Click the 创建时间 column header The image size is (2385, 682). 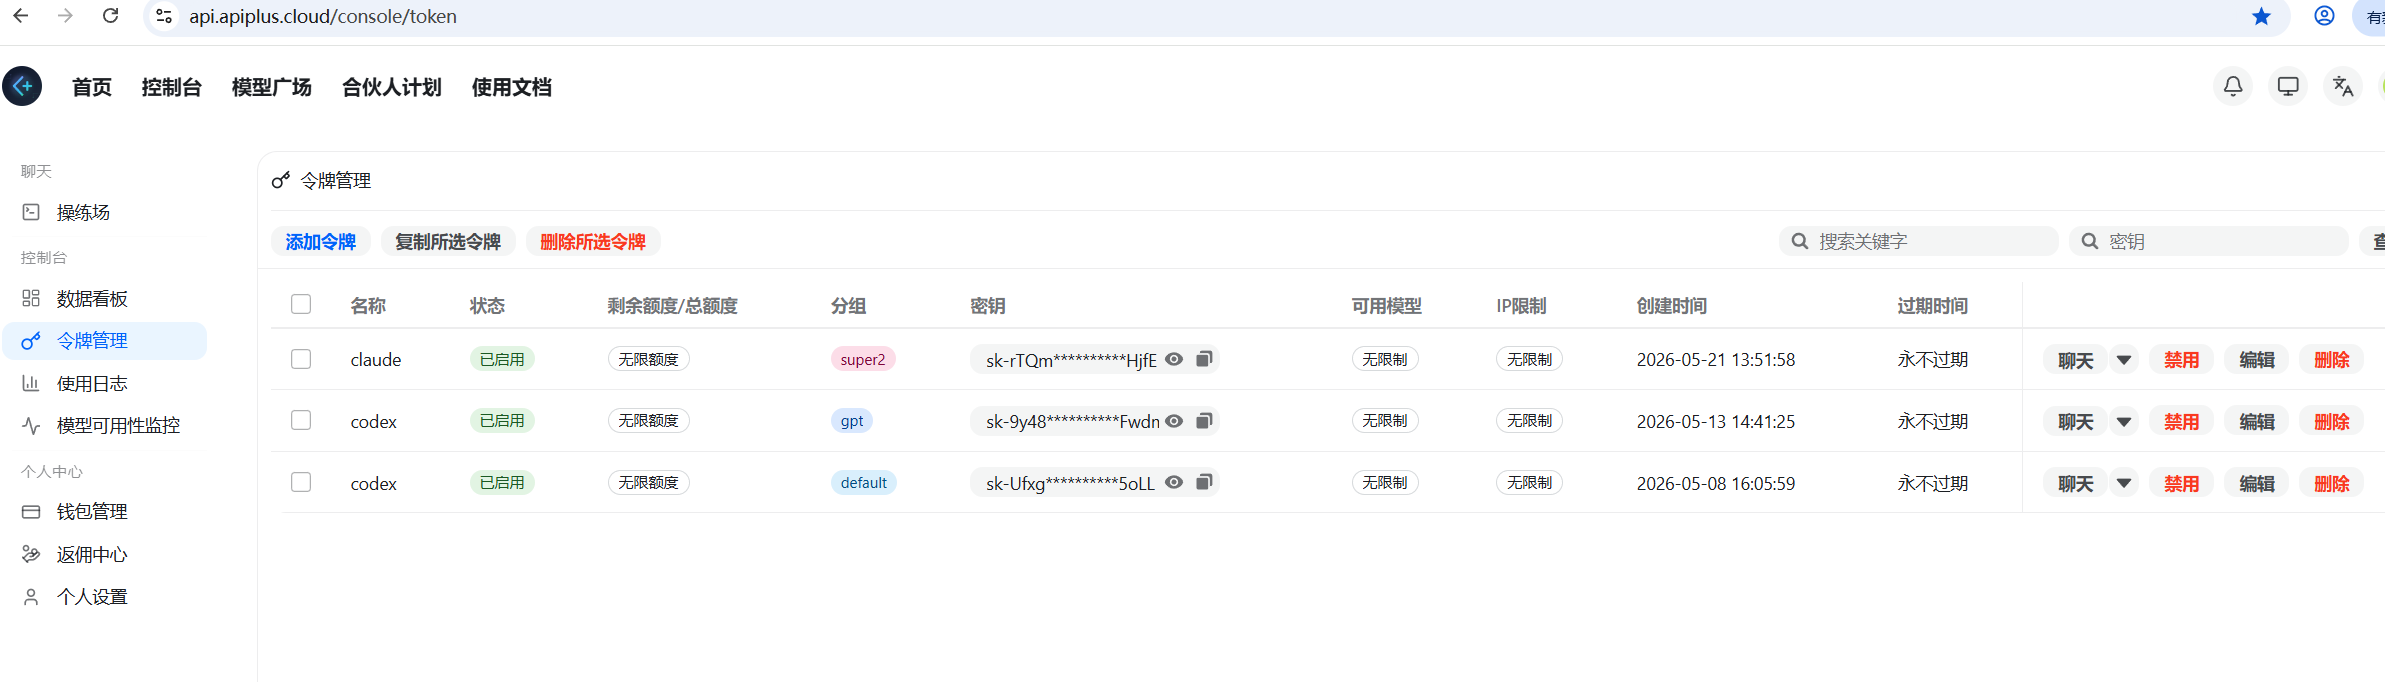click(1672, 306)
